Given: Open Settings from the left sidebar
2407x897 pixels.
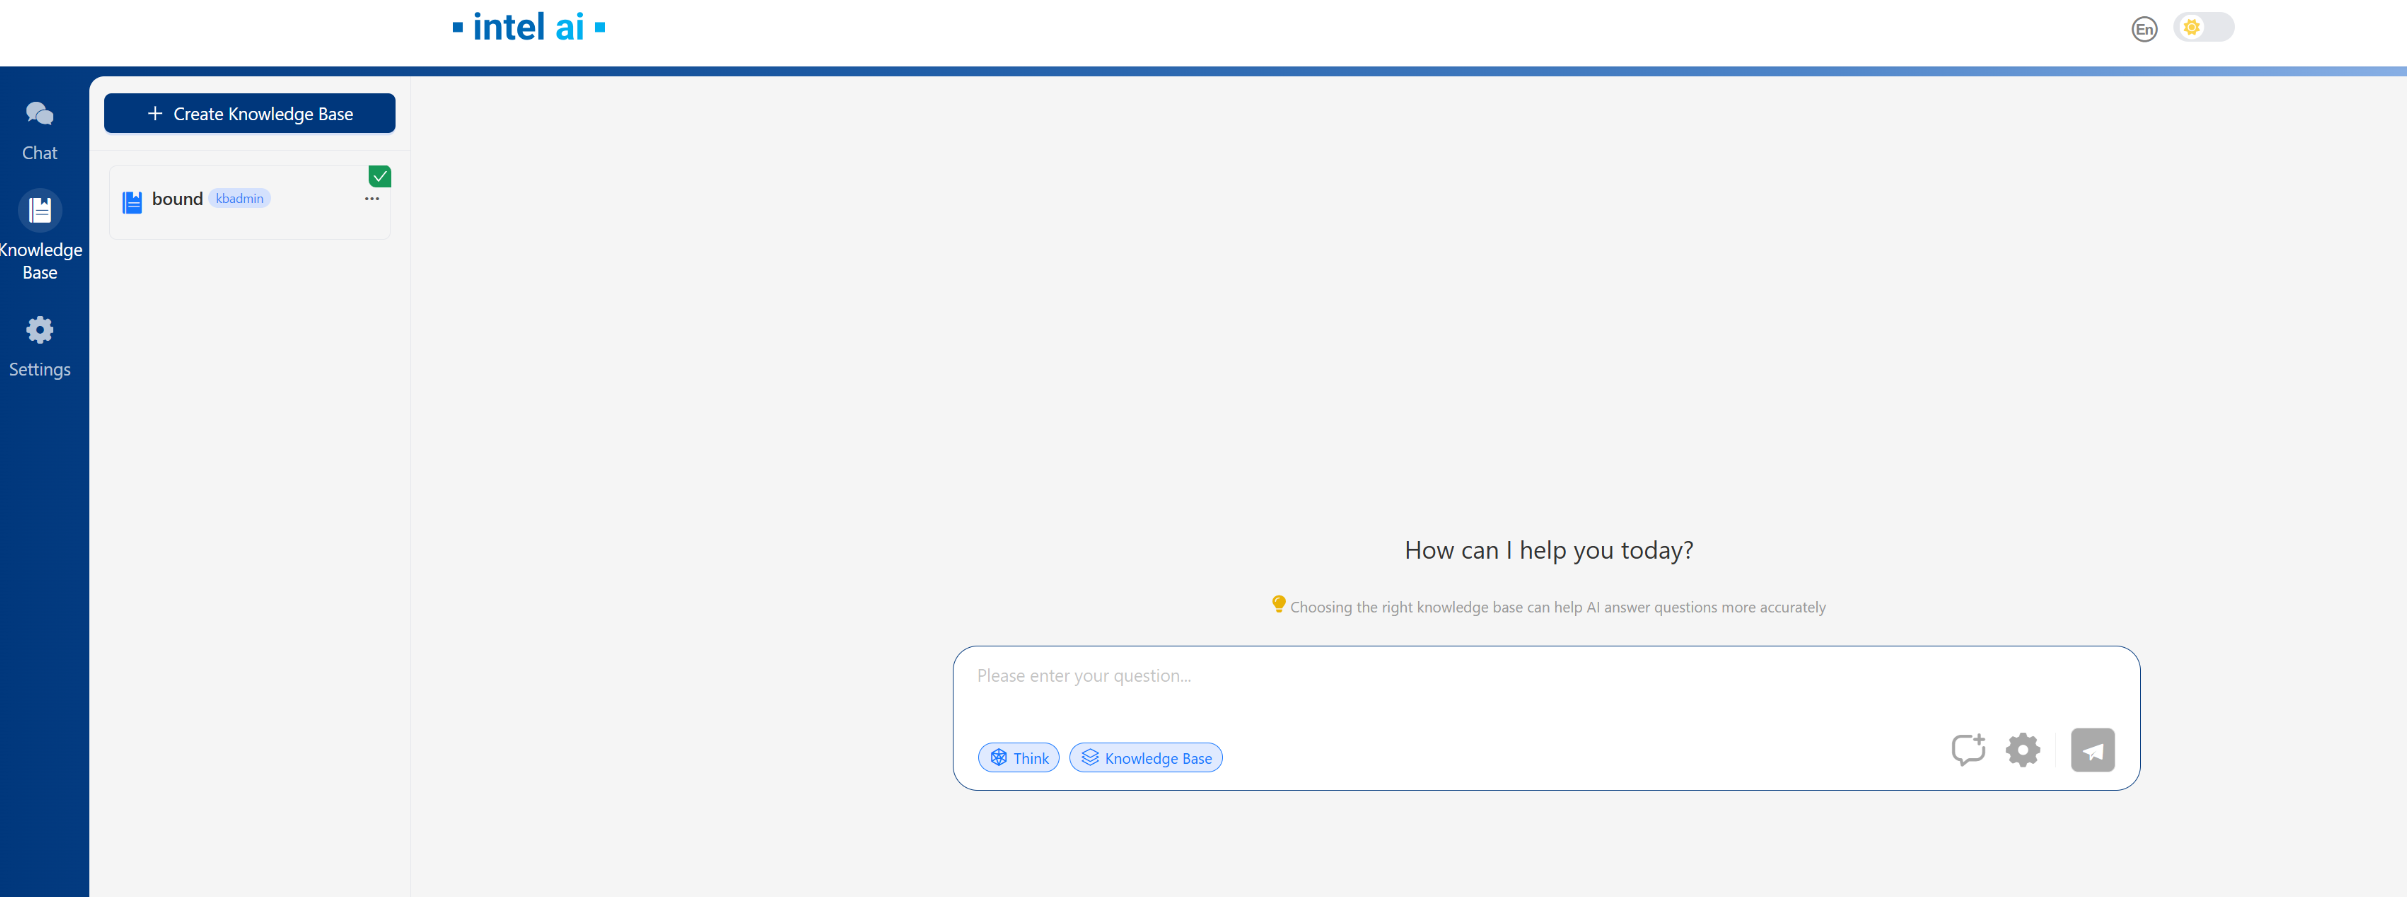Looking at the screenshot, I should [x=40, y=346].
